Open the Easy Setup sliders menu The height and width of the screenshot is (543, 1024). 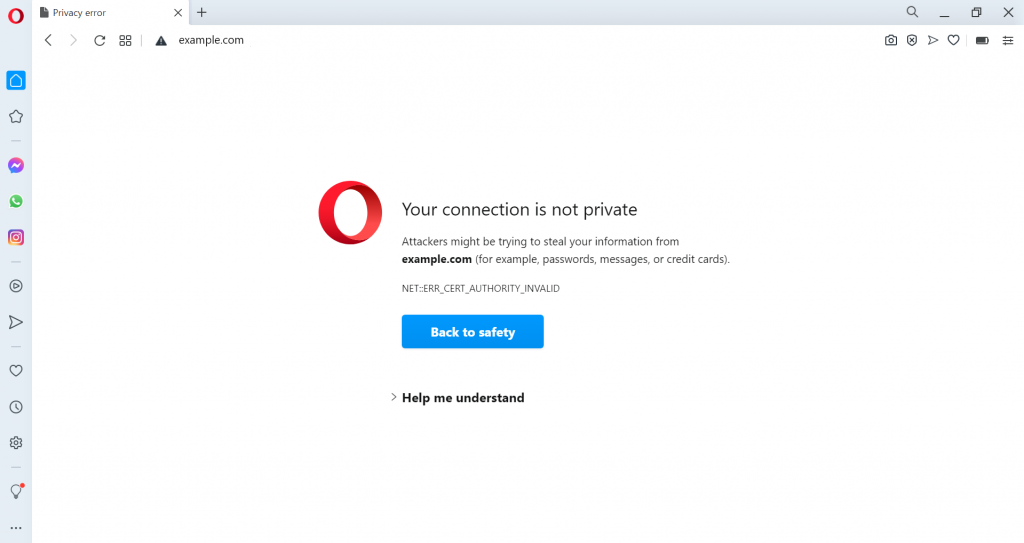point(1008,40)
